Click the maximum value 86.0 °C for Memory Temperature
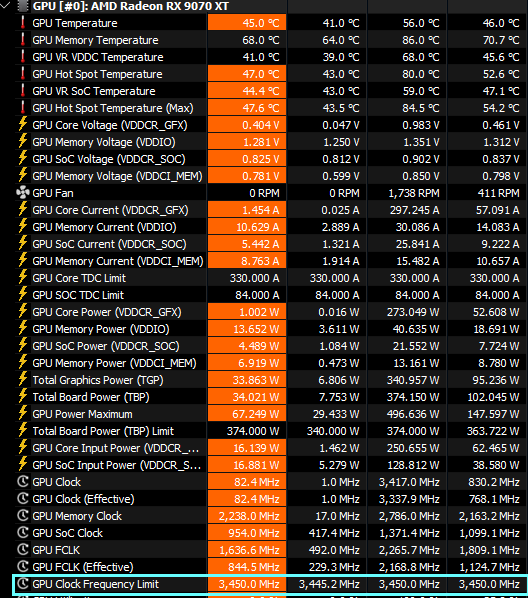This screenshot has width=528, height=598. click(x=421, y=40)
